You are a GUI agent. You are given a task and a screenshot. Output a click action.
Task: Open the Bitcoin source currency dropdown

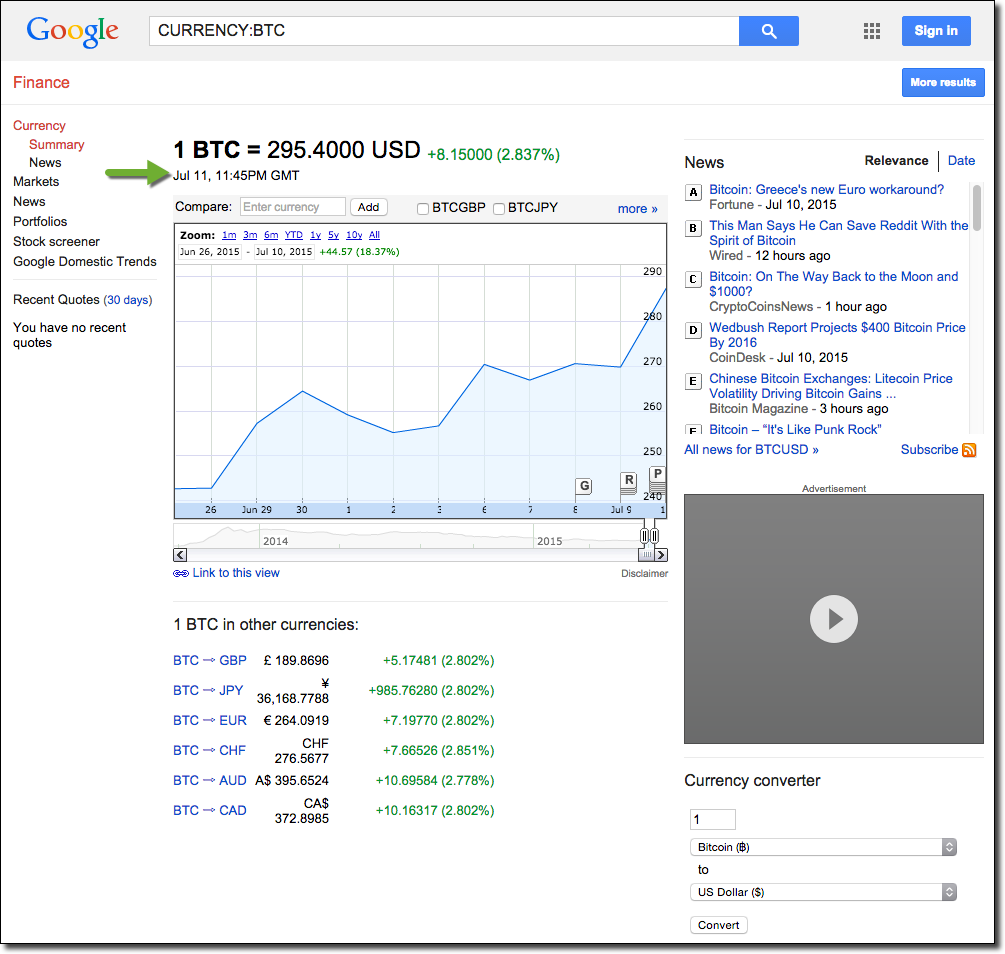823,847
